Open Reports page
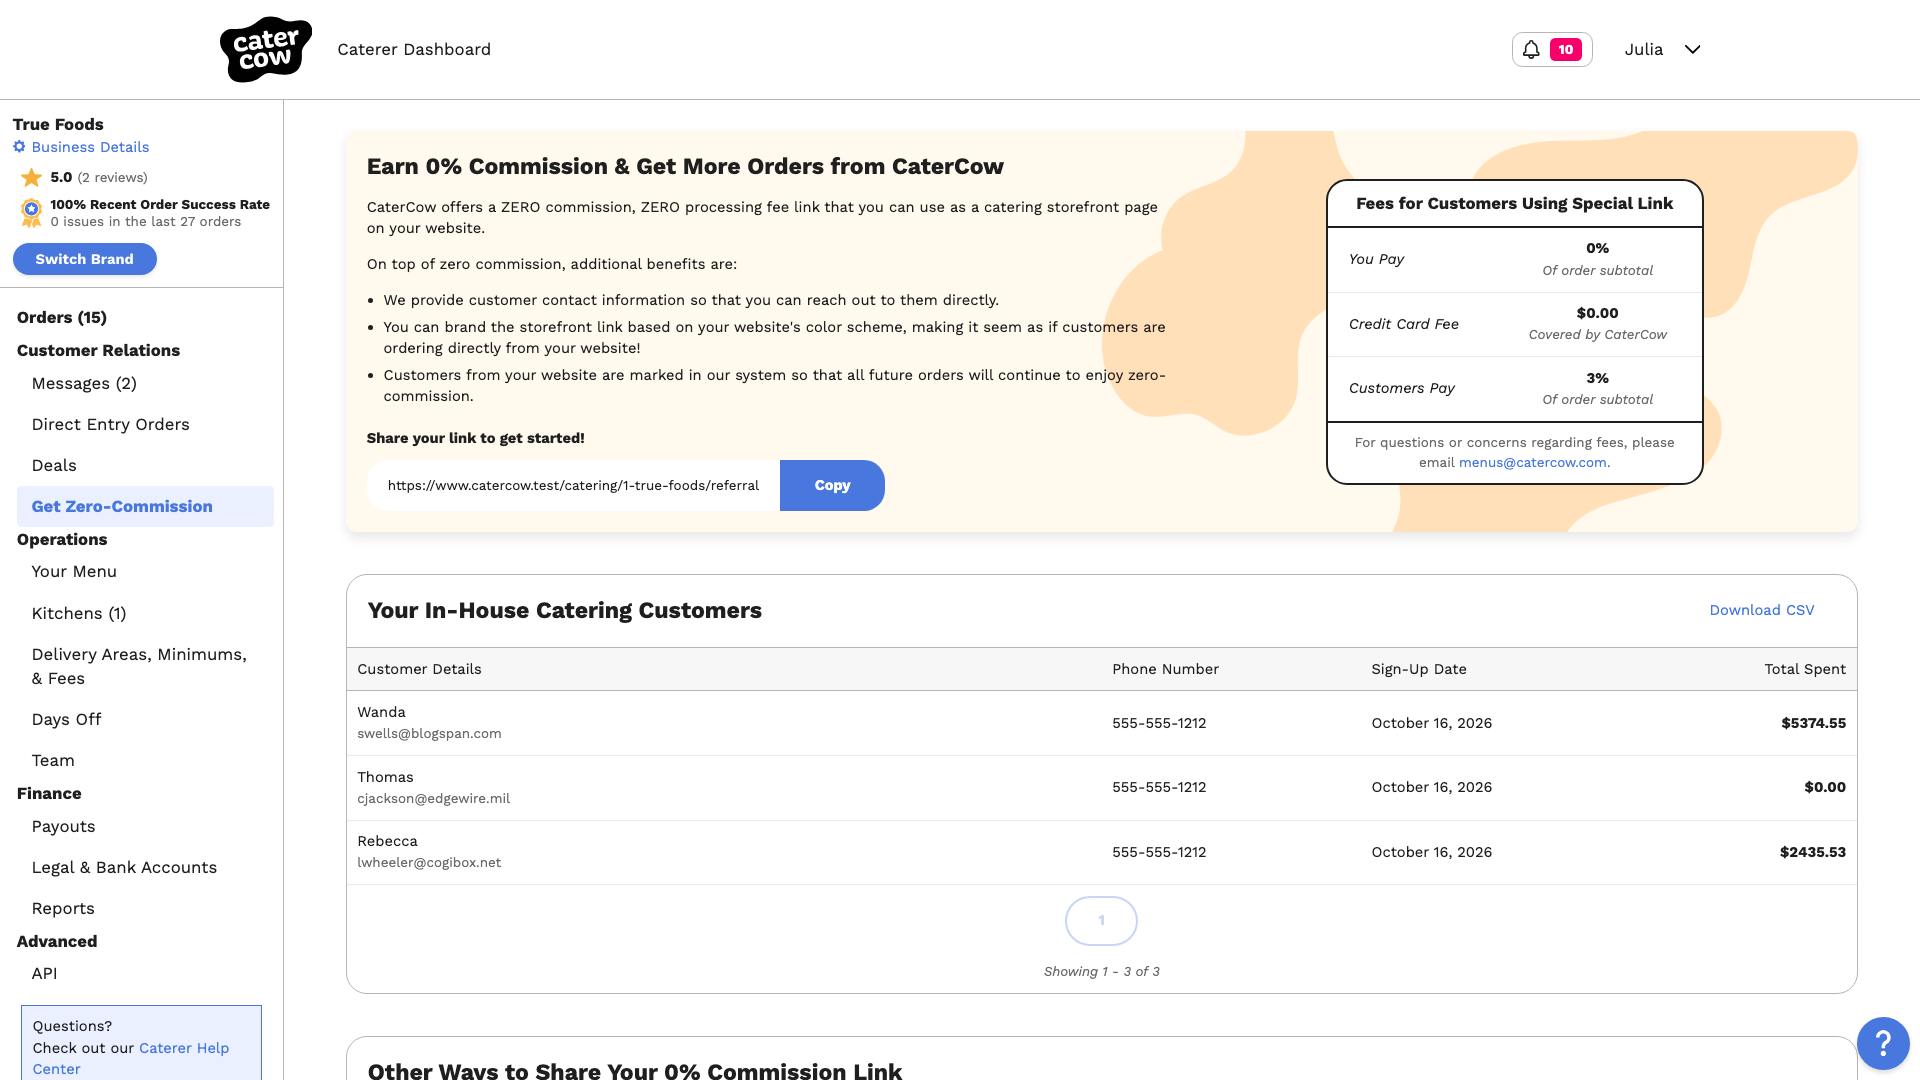The height and width of the screenshot is (1080, 1920). tap(63, 908)
